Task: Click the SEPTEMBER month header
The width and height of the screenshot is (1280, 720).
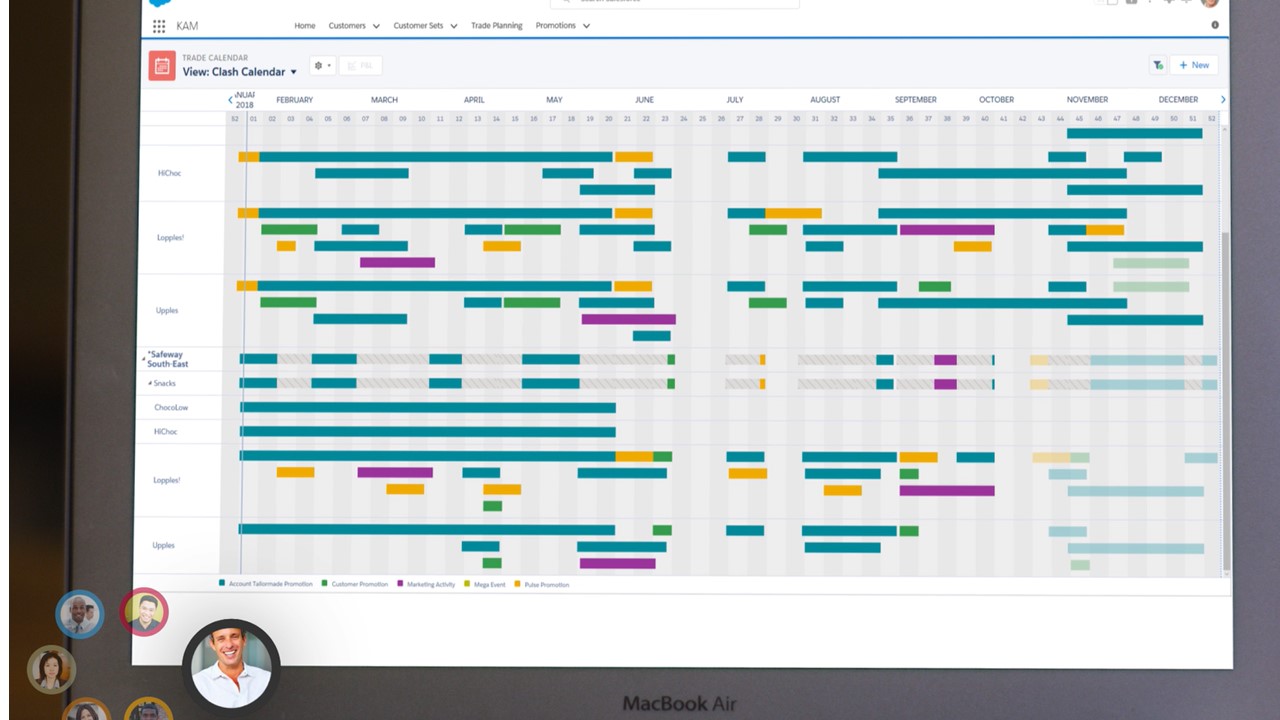Action: (915, 100)
